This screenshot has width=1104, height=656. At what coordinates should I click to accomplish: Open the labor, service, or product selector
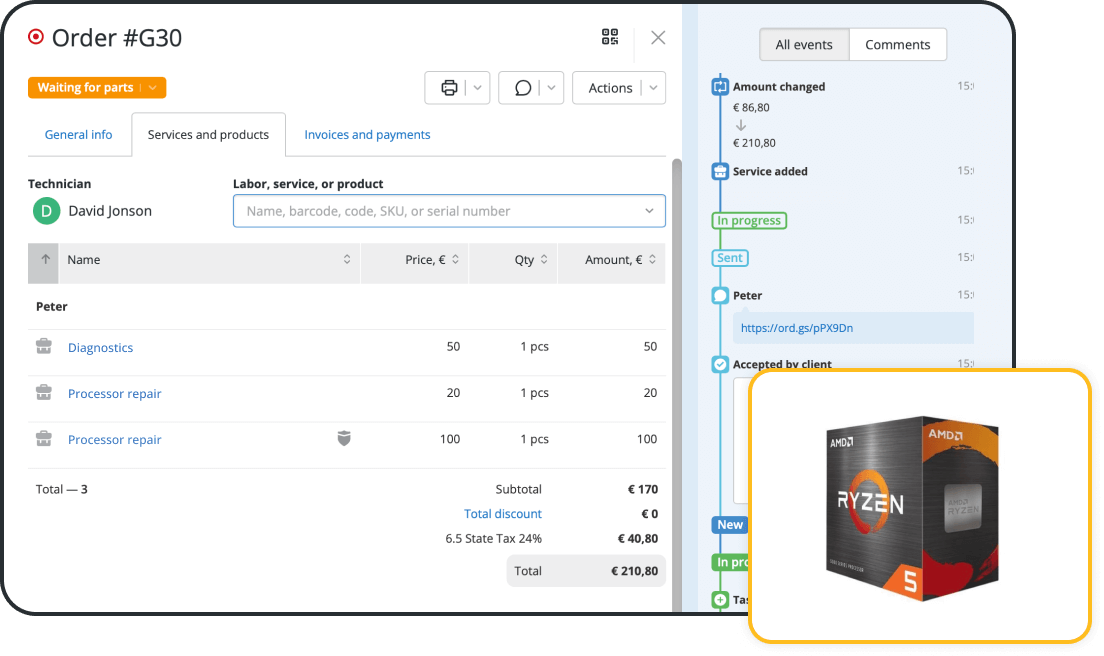[448, 211]
